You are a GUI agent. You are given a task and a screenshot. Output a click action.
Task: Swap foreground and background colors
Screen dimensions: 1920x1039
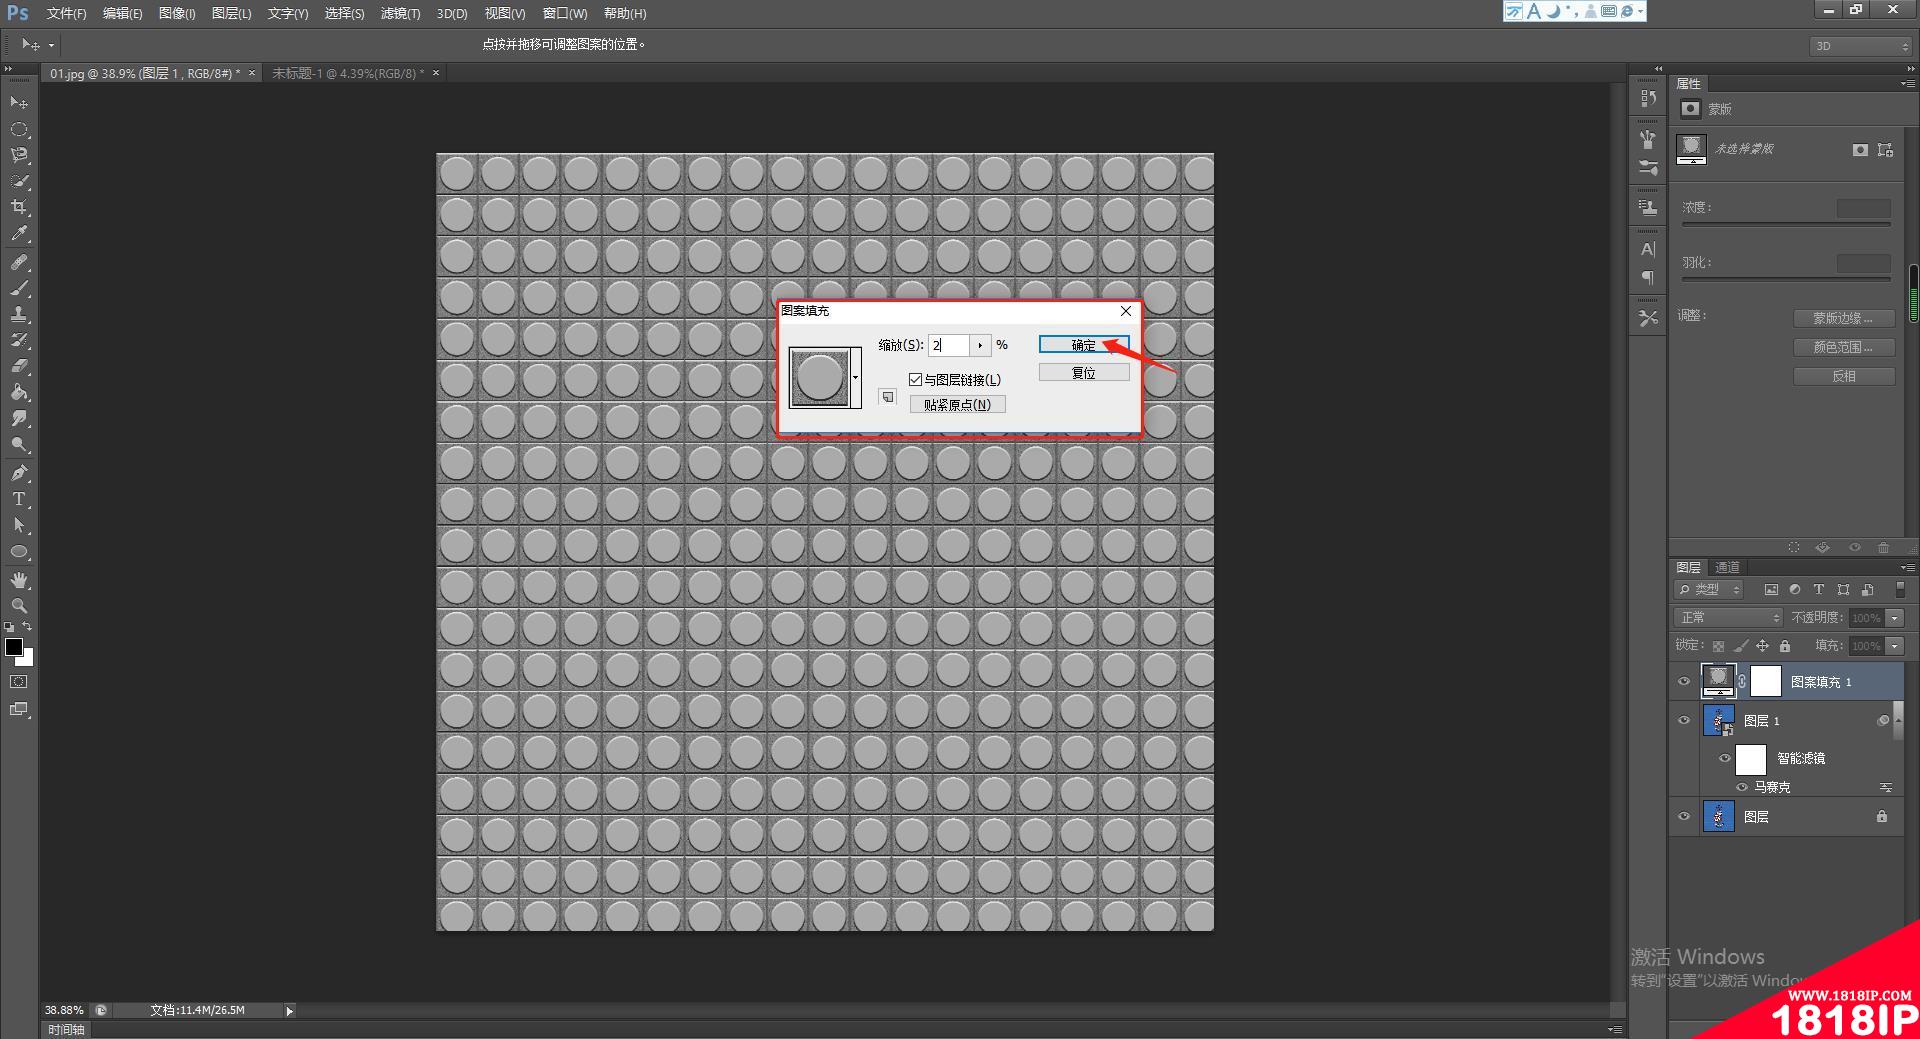27,627
